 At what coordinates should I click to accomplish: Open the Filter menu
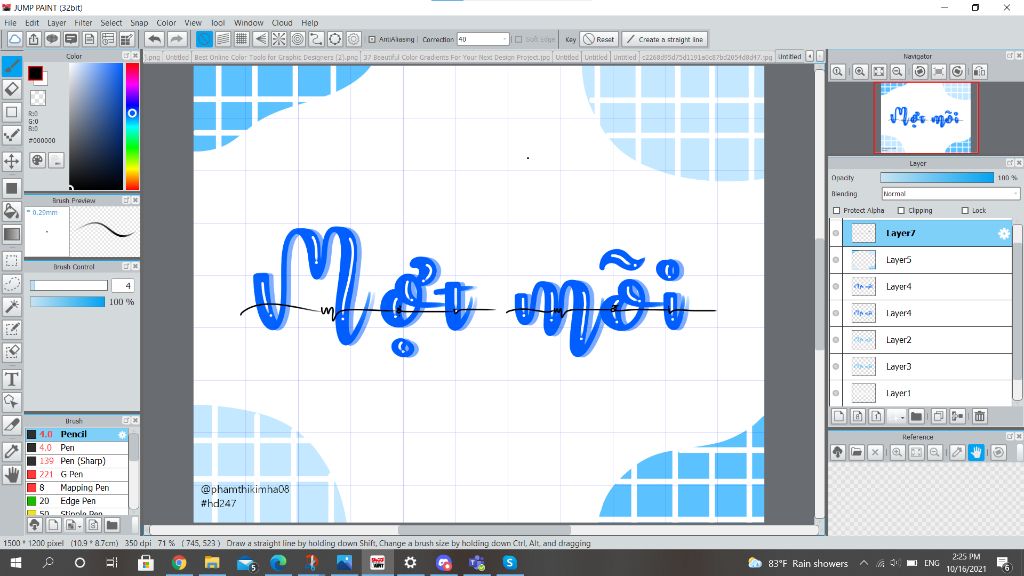[83, 22]
